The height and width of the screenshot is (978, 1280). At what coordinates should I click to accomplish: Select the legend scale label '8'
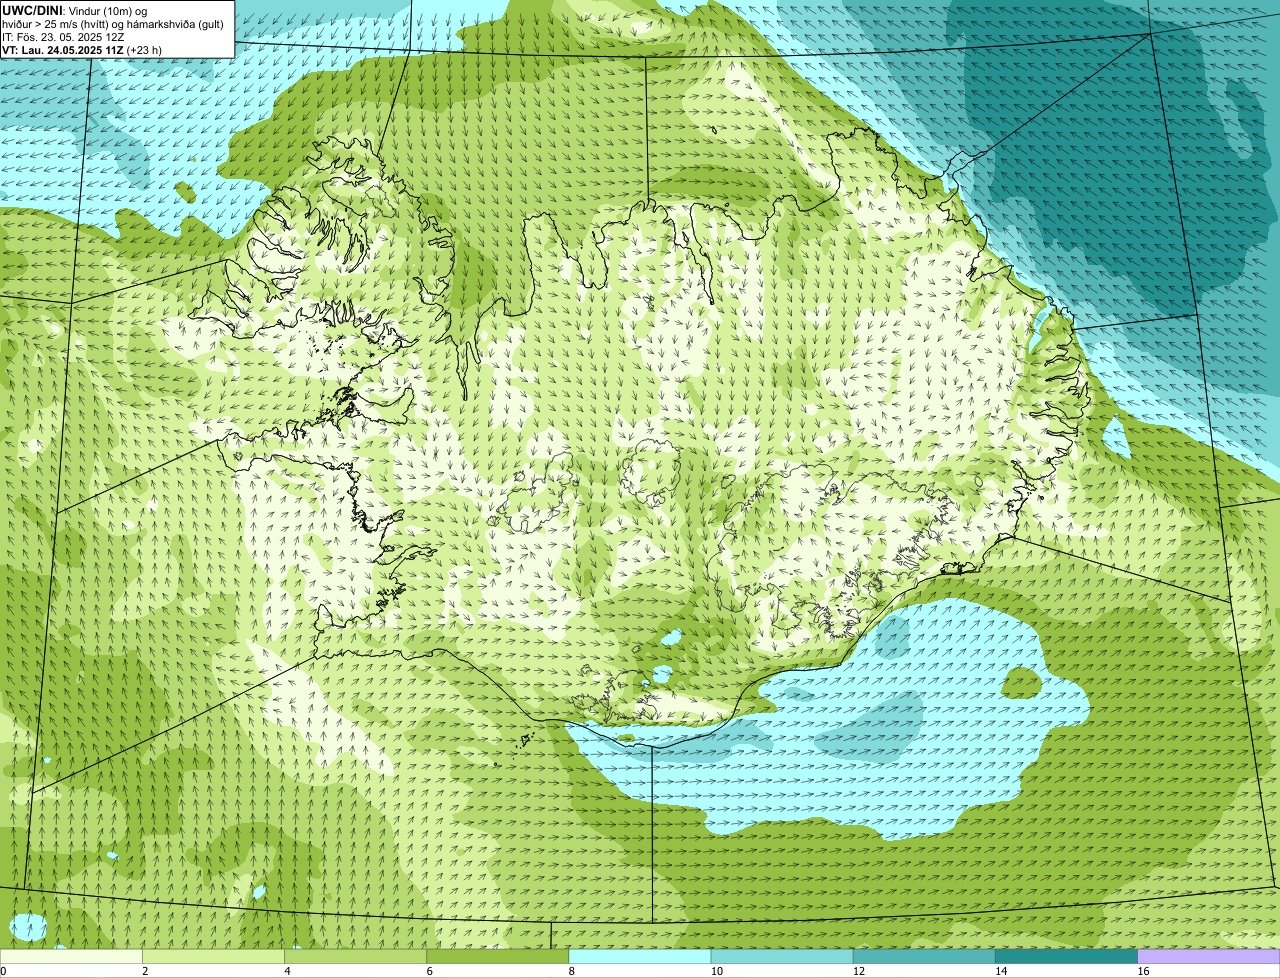coord(571,971)
